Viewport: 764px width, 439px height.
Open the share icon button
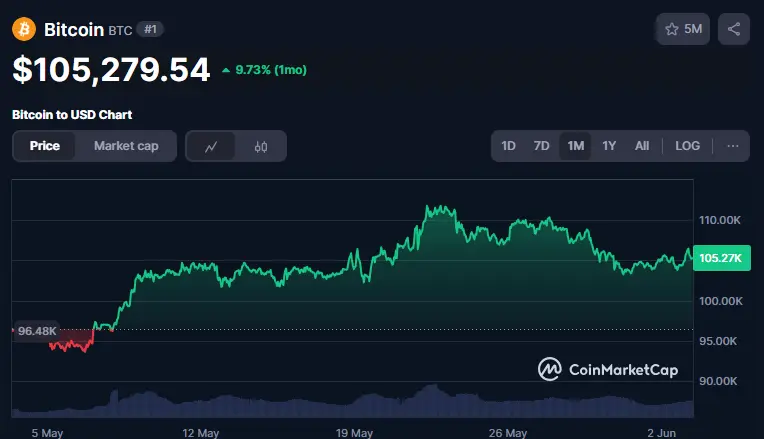pyautogui.click(x=734, y=29)
